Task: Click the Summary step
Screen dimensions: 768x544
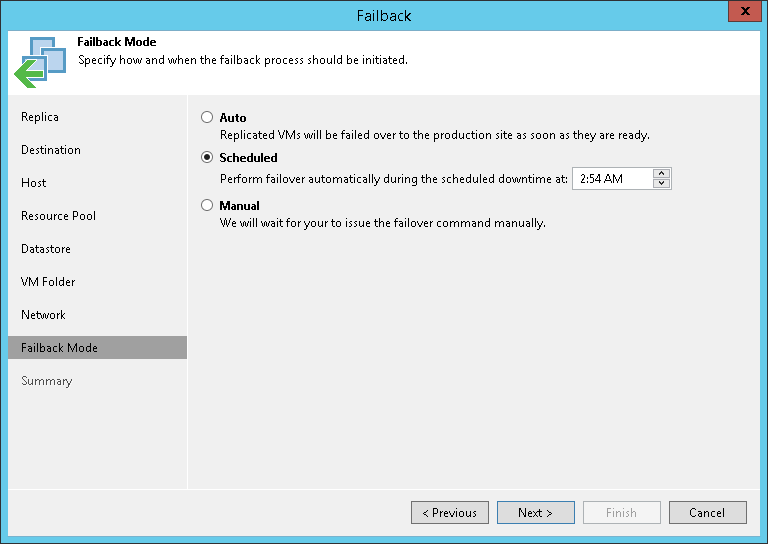Action: pos(46,381)
